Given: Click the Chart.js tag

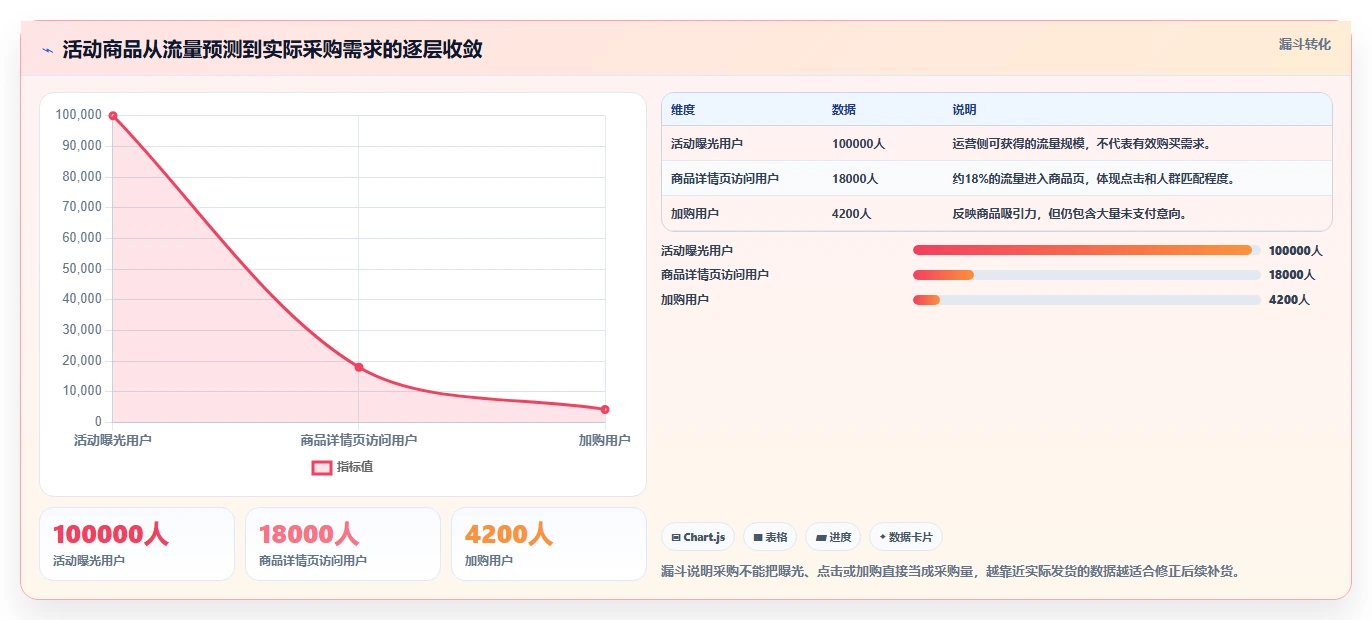Looking at the screenshot, I should (x=698, y=537).
